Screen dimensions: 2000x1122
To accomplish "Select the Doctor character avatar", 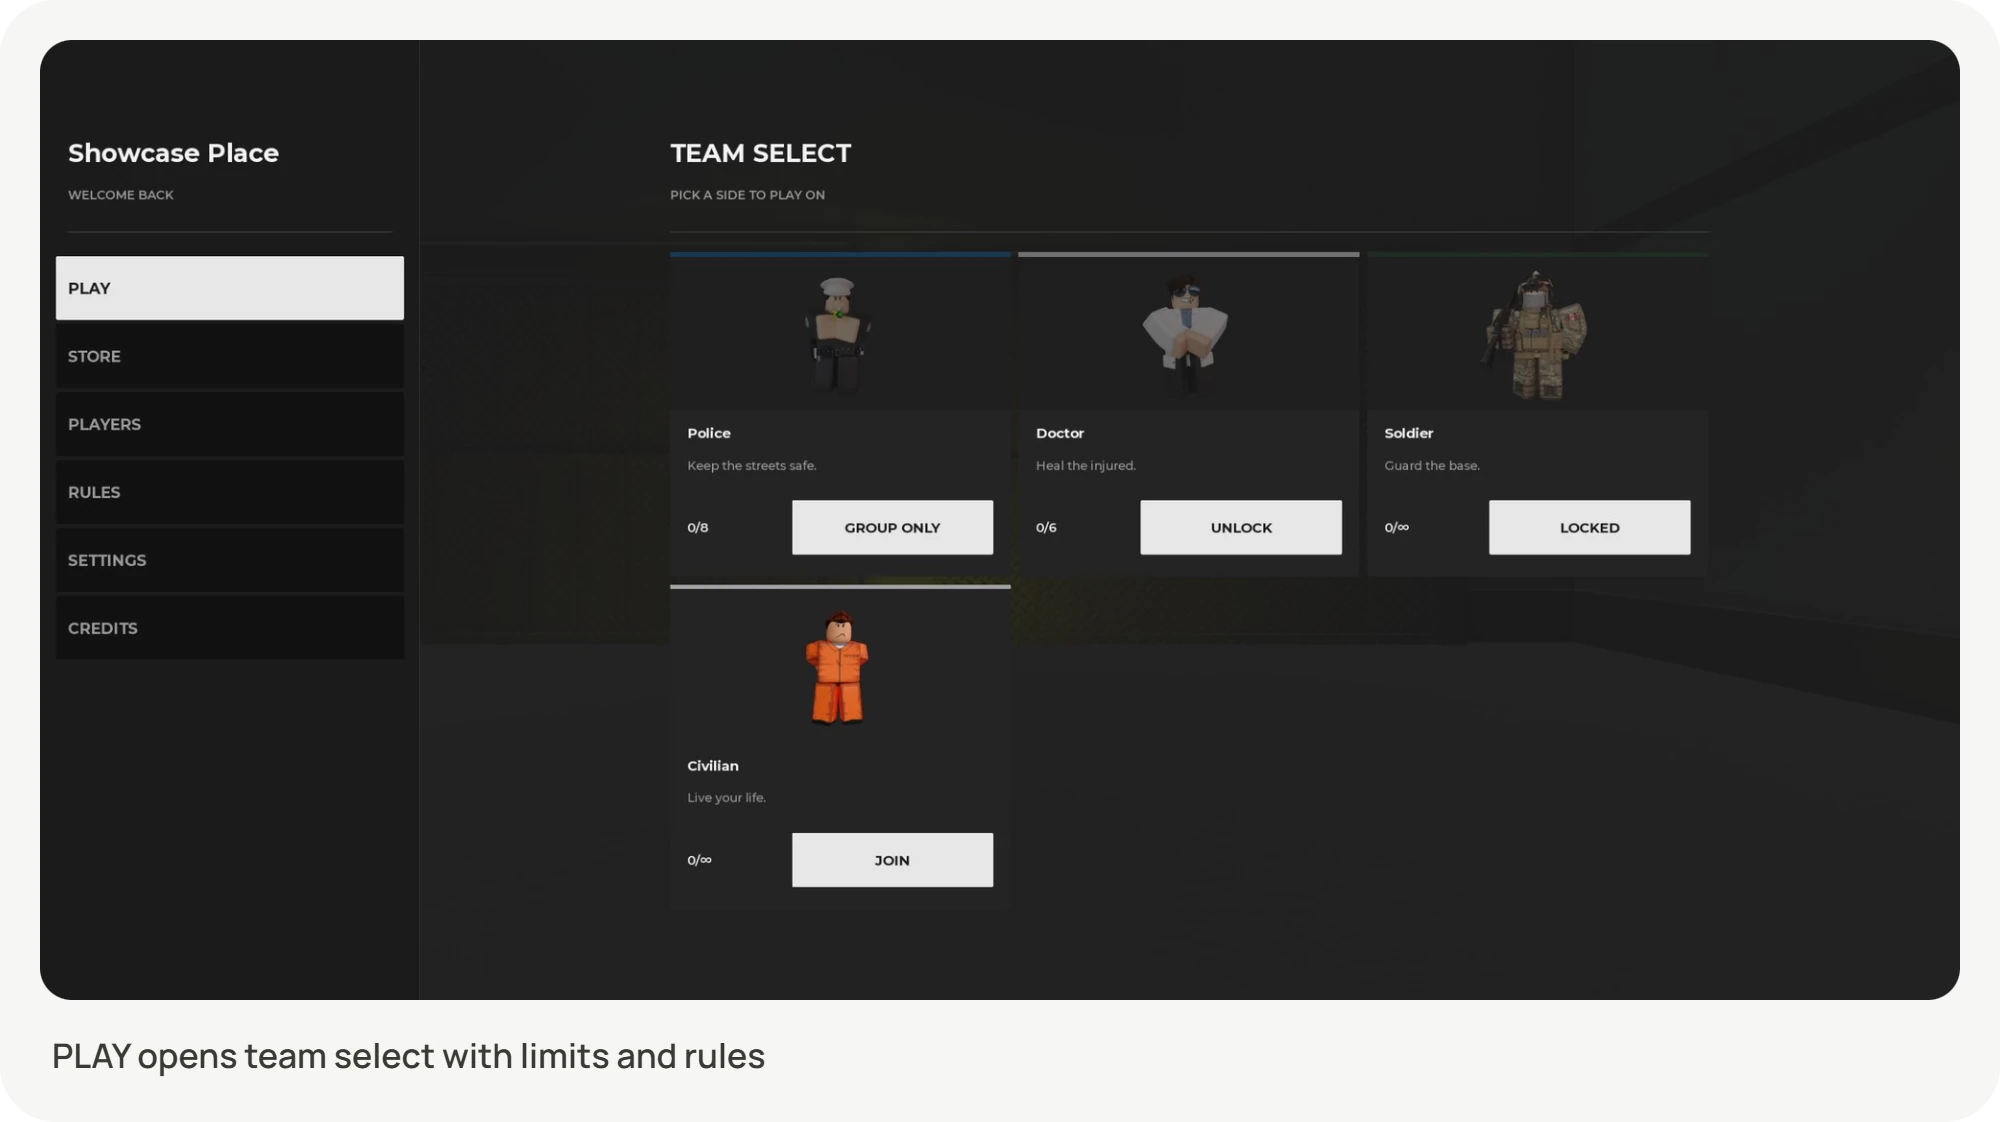I will (x=1186, y=334).
